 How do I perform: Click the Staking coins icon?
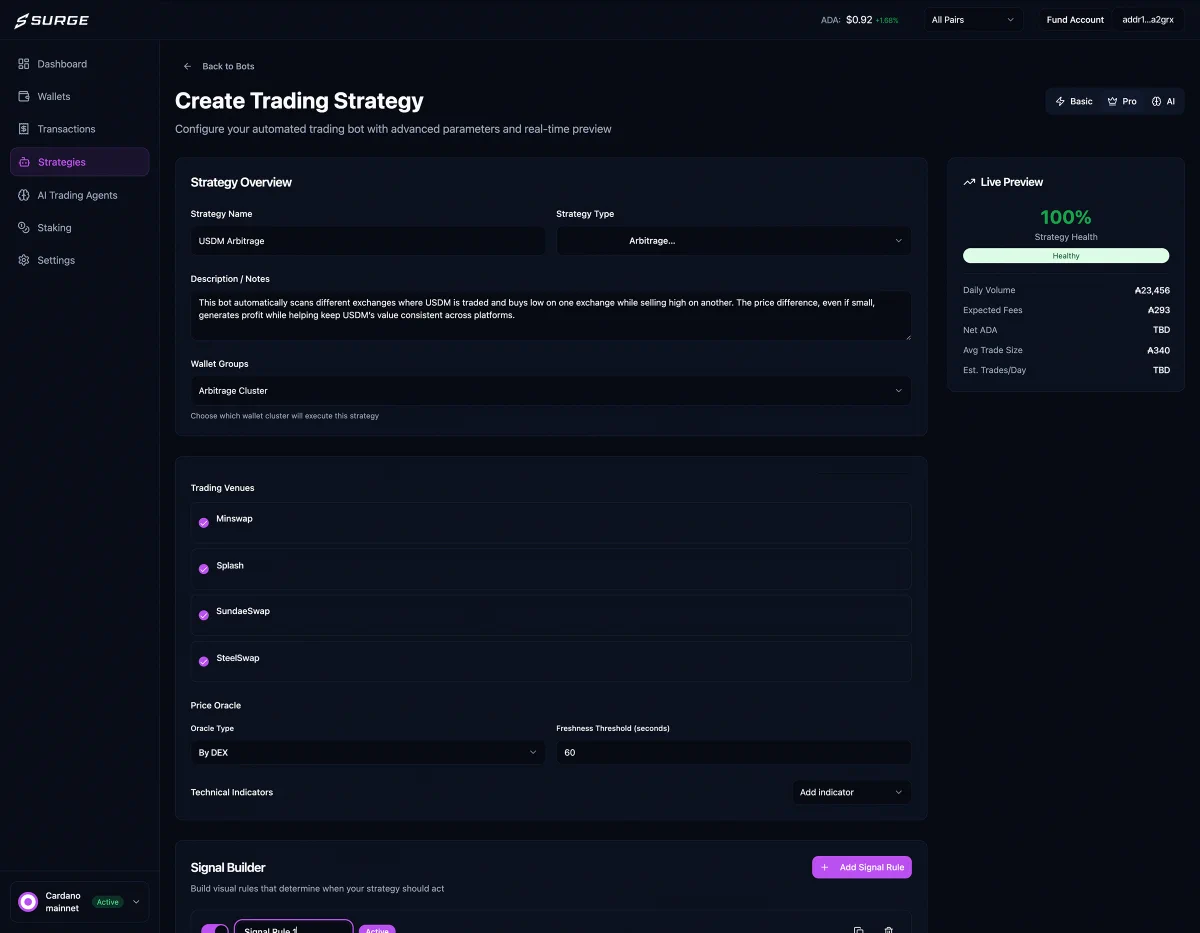coord(24,228)
